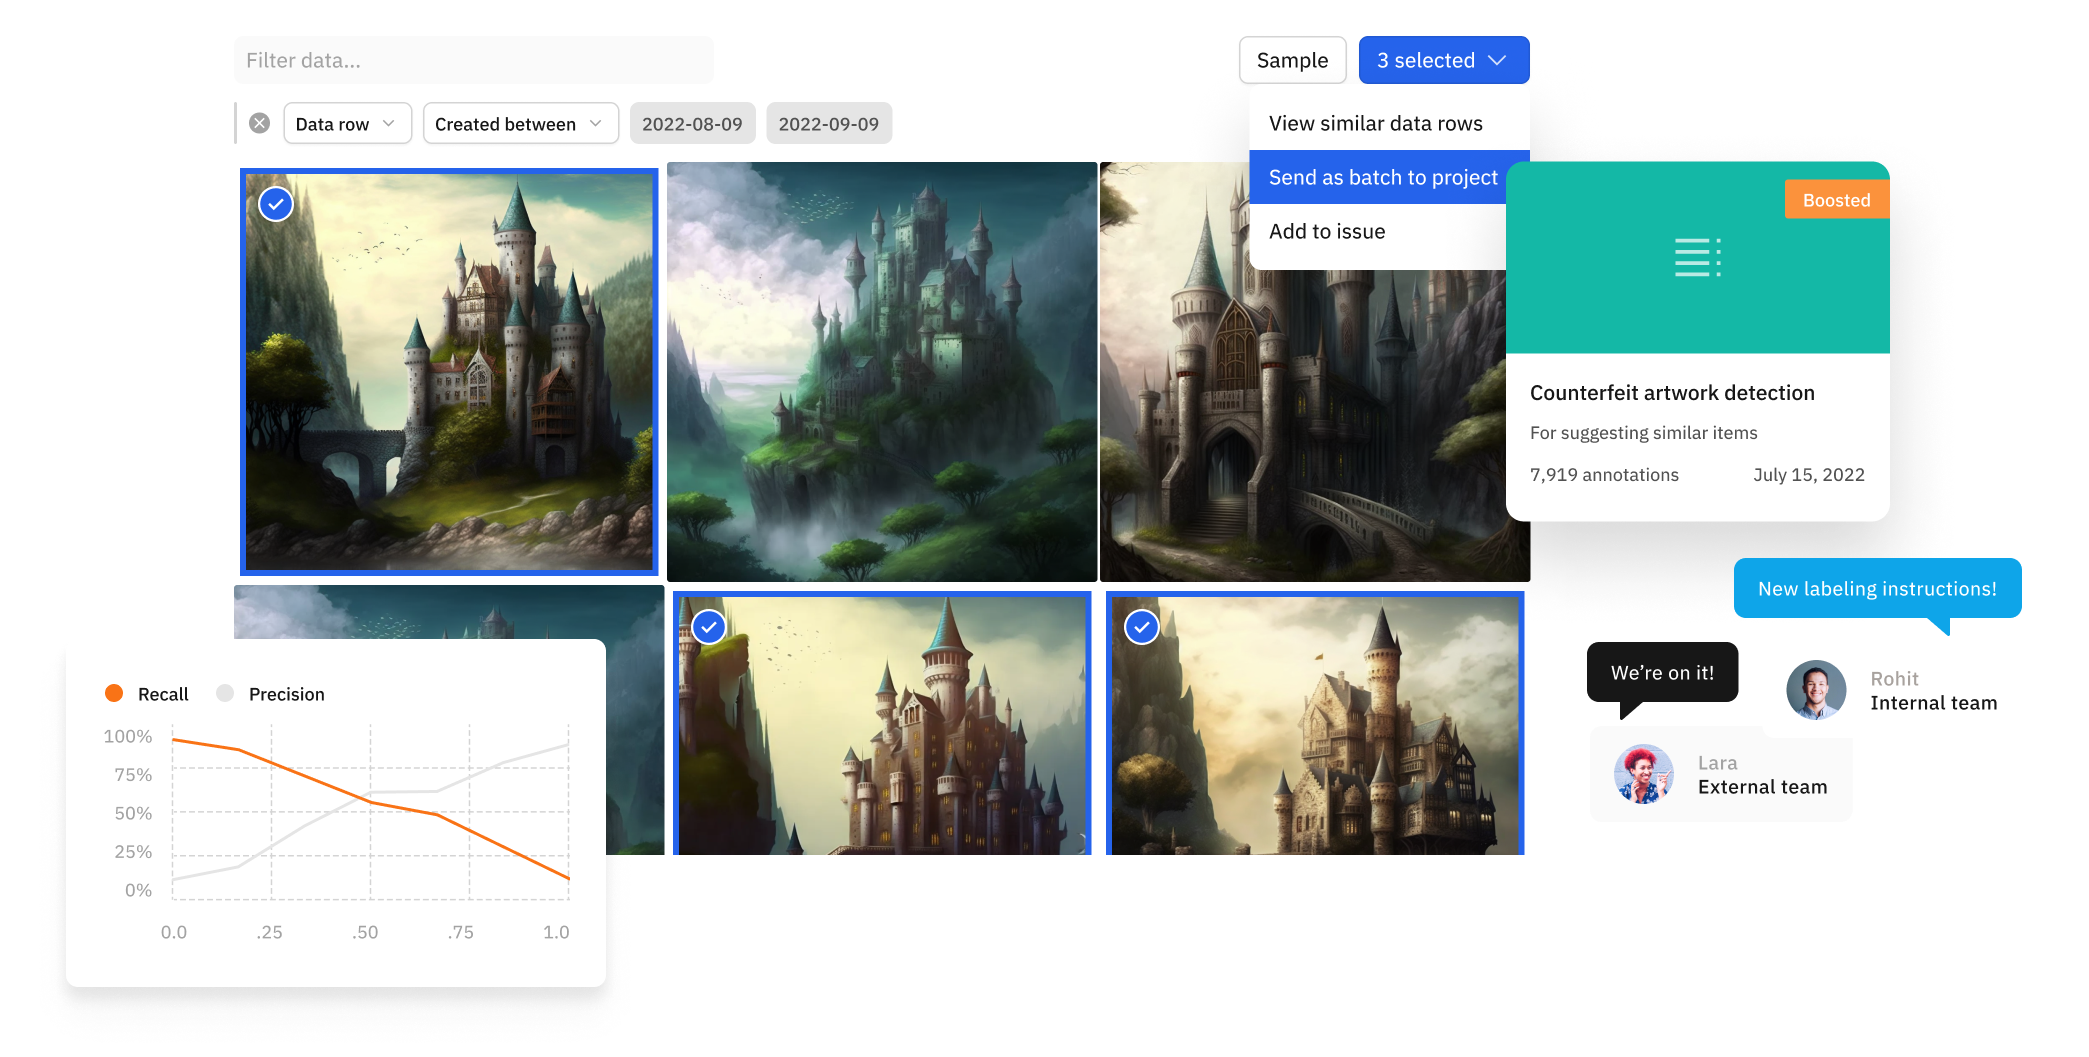
Task: Click the orange Recall legend dot
Action: coord(114,693)
